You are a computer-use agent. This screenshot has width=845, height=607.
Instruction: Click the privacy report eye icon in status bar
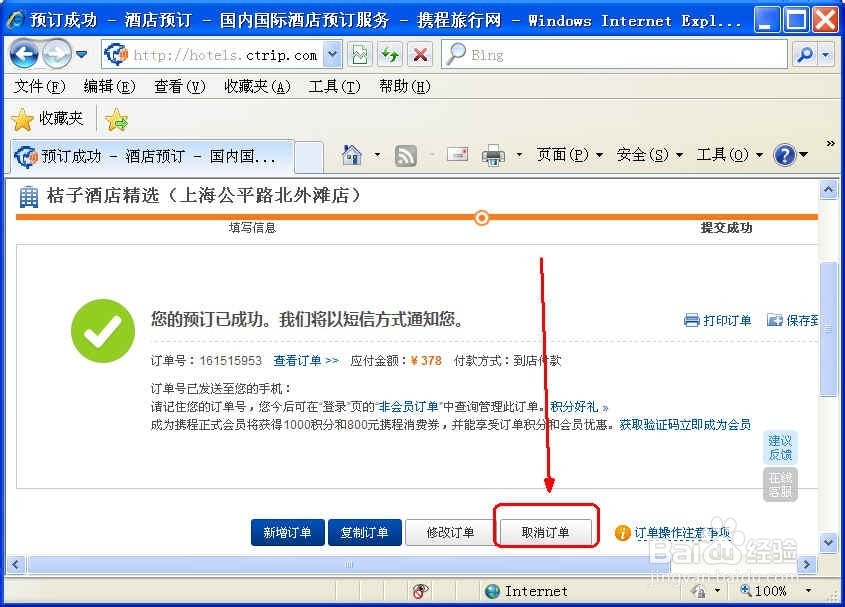(420, 591)
